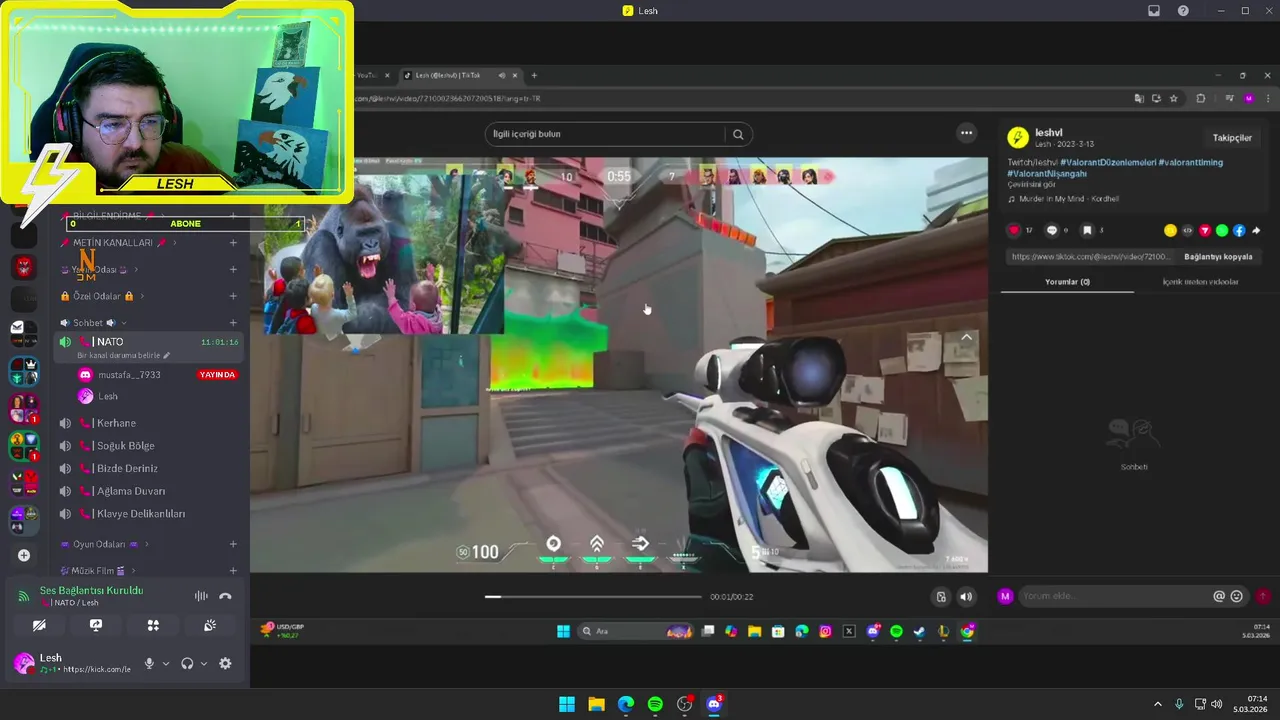Open the share arrow for more options
This screenshot has width=1280, height=720.
(1256, 230)
